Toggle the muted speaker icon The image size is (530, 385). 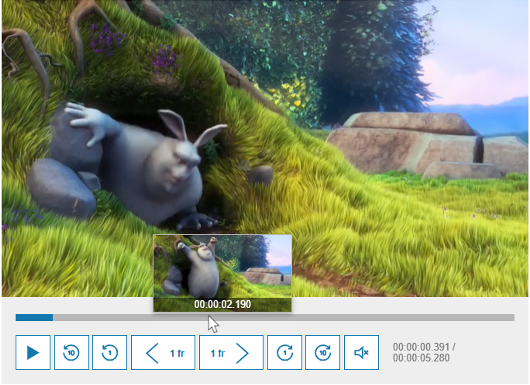(361, 353)
